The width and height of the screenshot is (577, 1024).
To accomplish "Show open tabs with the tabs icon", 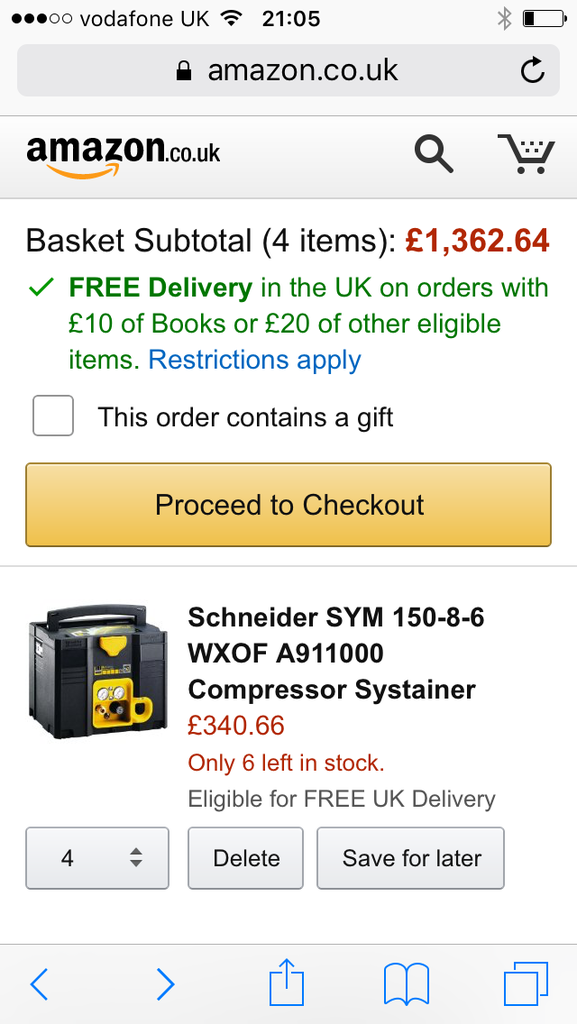I will click(526, 984).
